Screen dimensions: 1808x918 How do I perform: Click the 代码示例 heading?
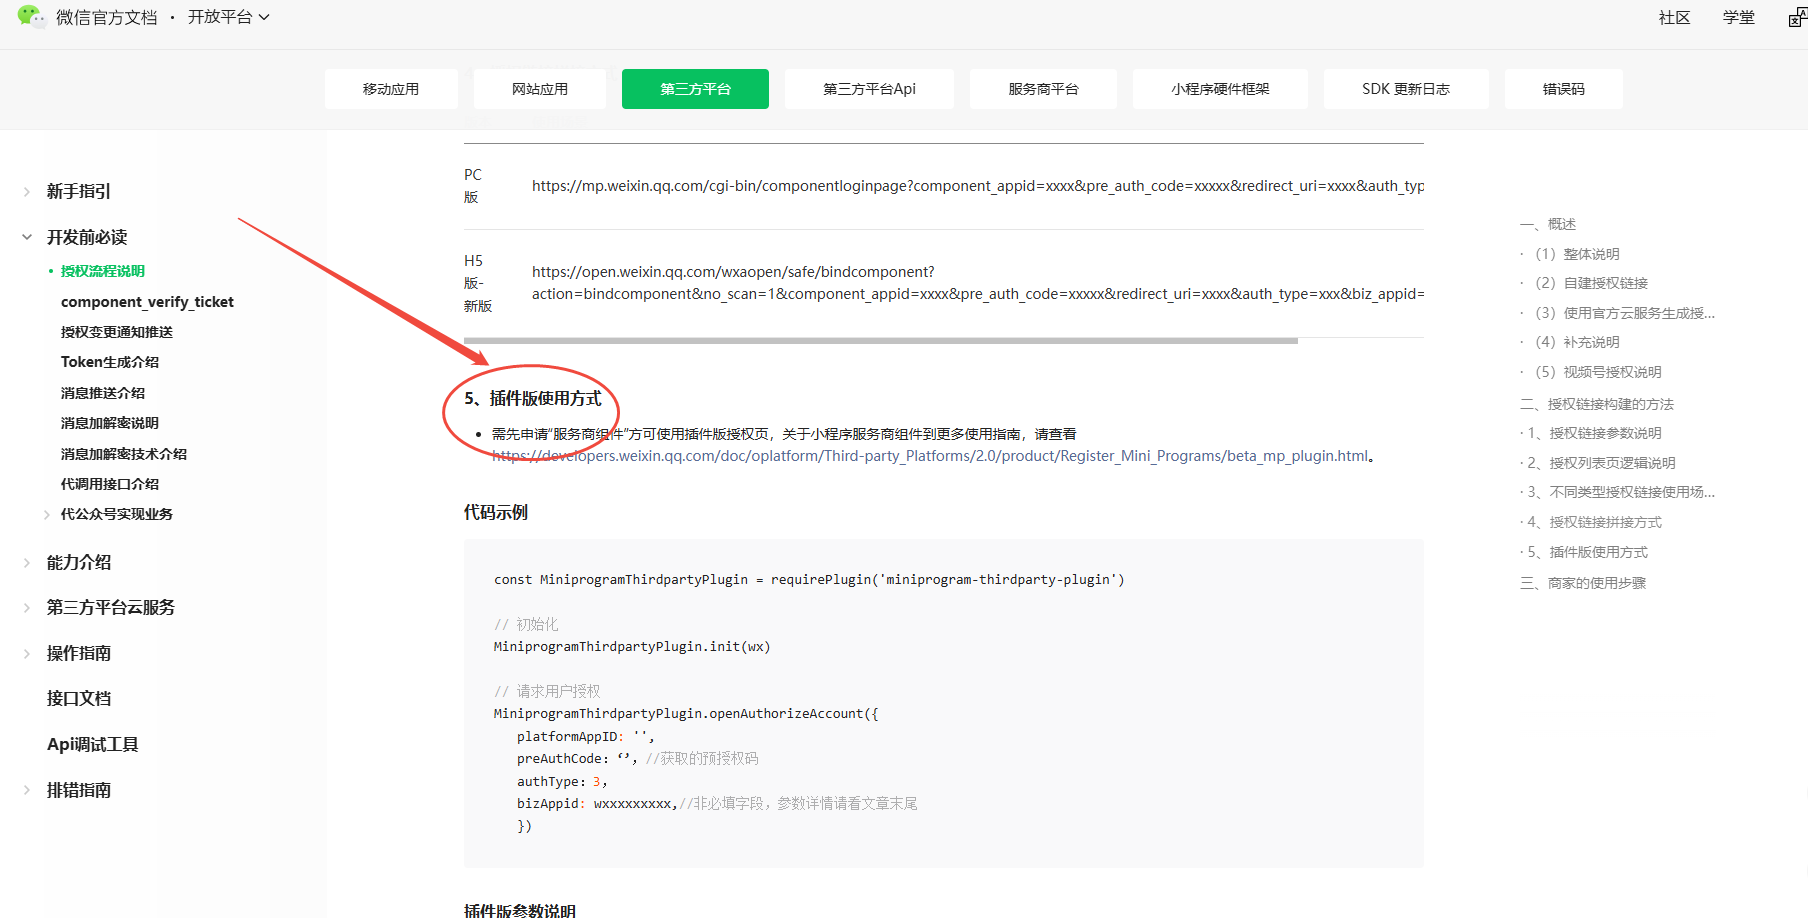pyautogui.click(x=496, y=512)
